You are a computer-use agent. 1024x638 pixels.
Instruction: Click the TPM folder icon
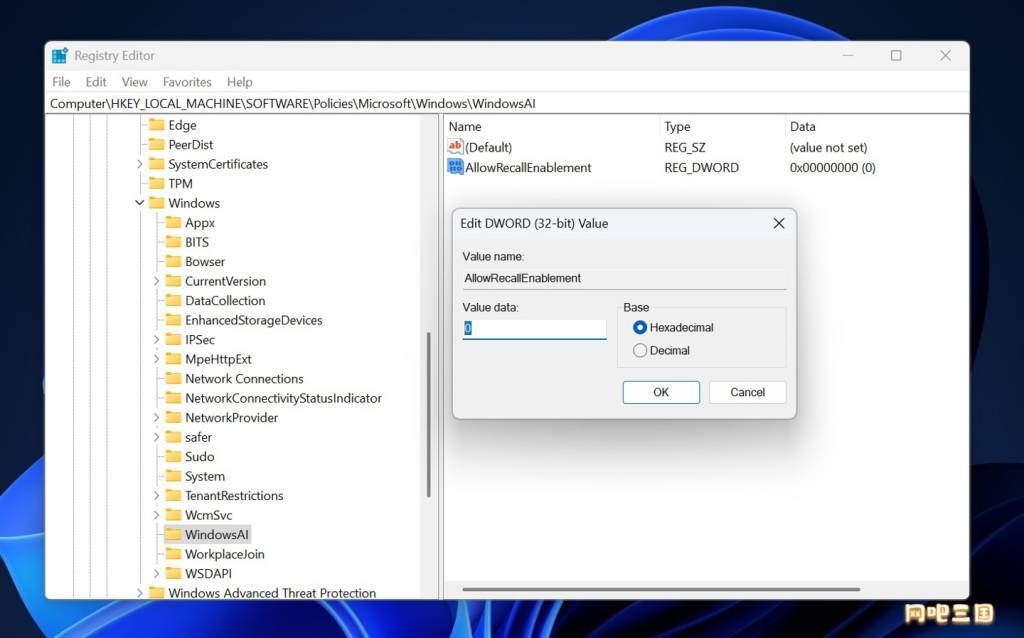(157, 183)
